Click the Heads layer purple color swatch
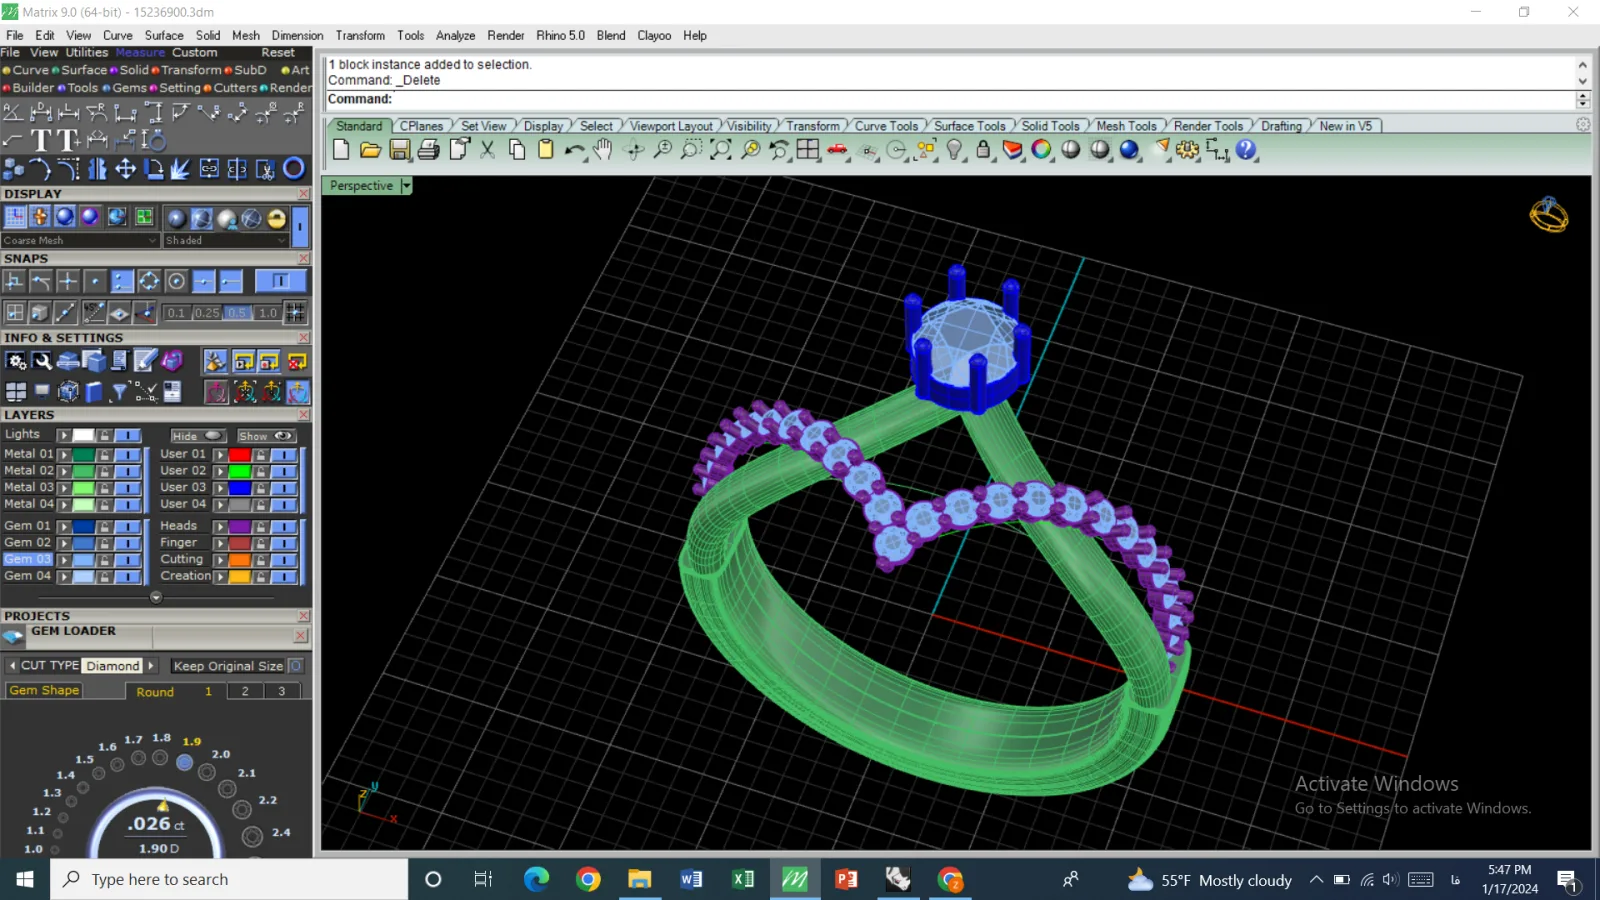 point(240,527)
